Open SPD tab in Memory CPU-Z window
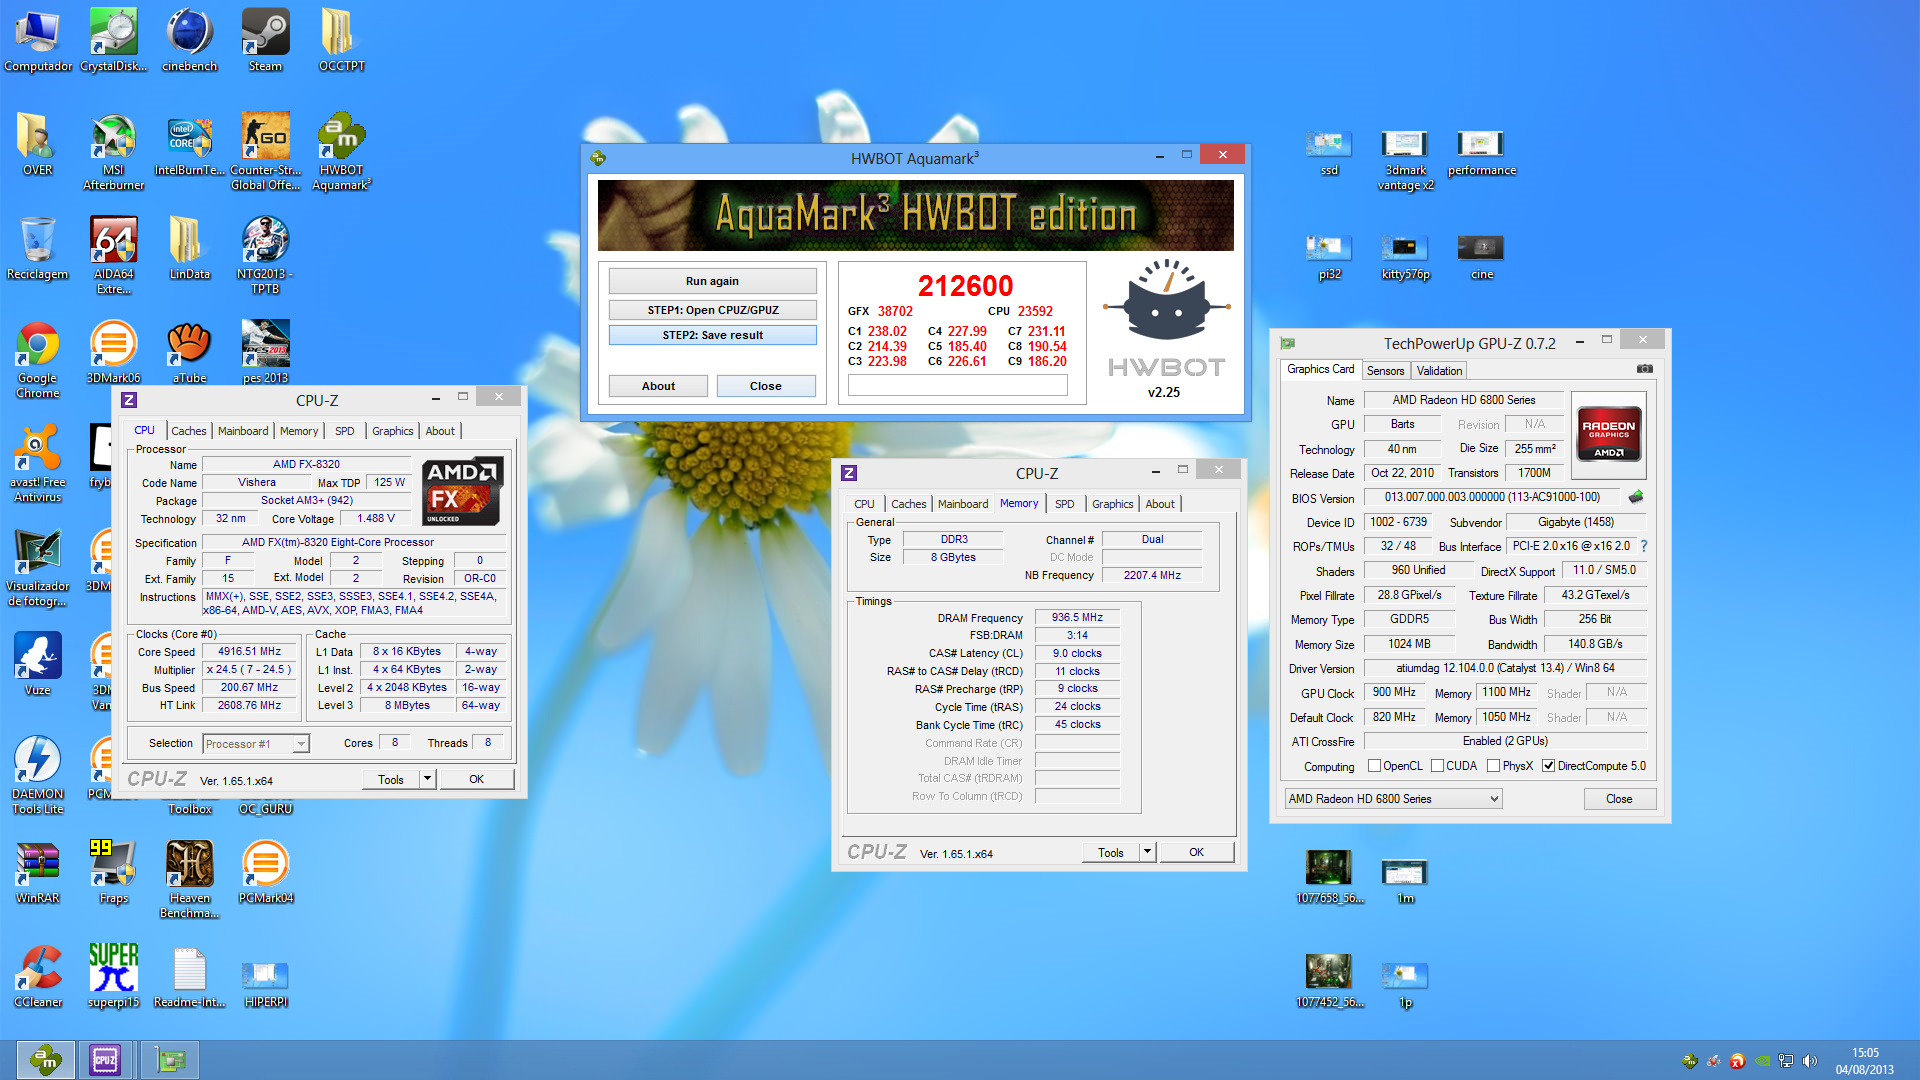This screenshot has height=1080, width=1920. coord(1064,504)
